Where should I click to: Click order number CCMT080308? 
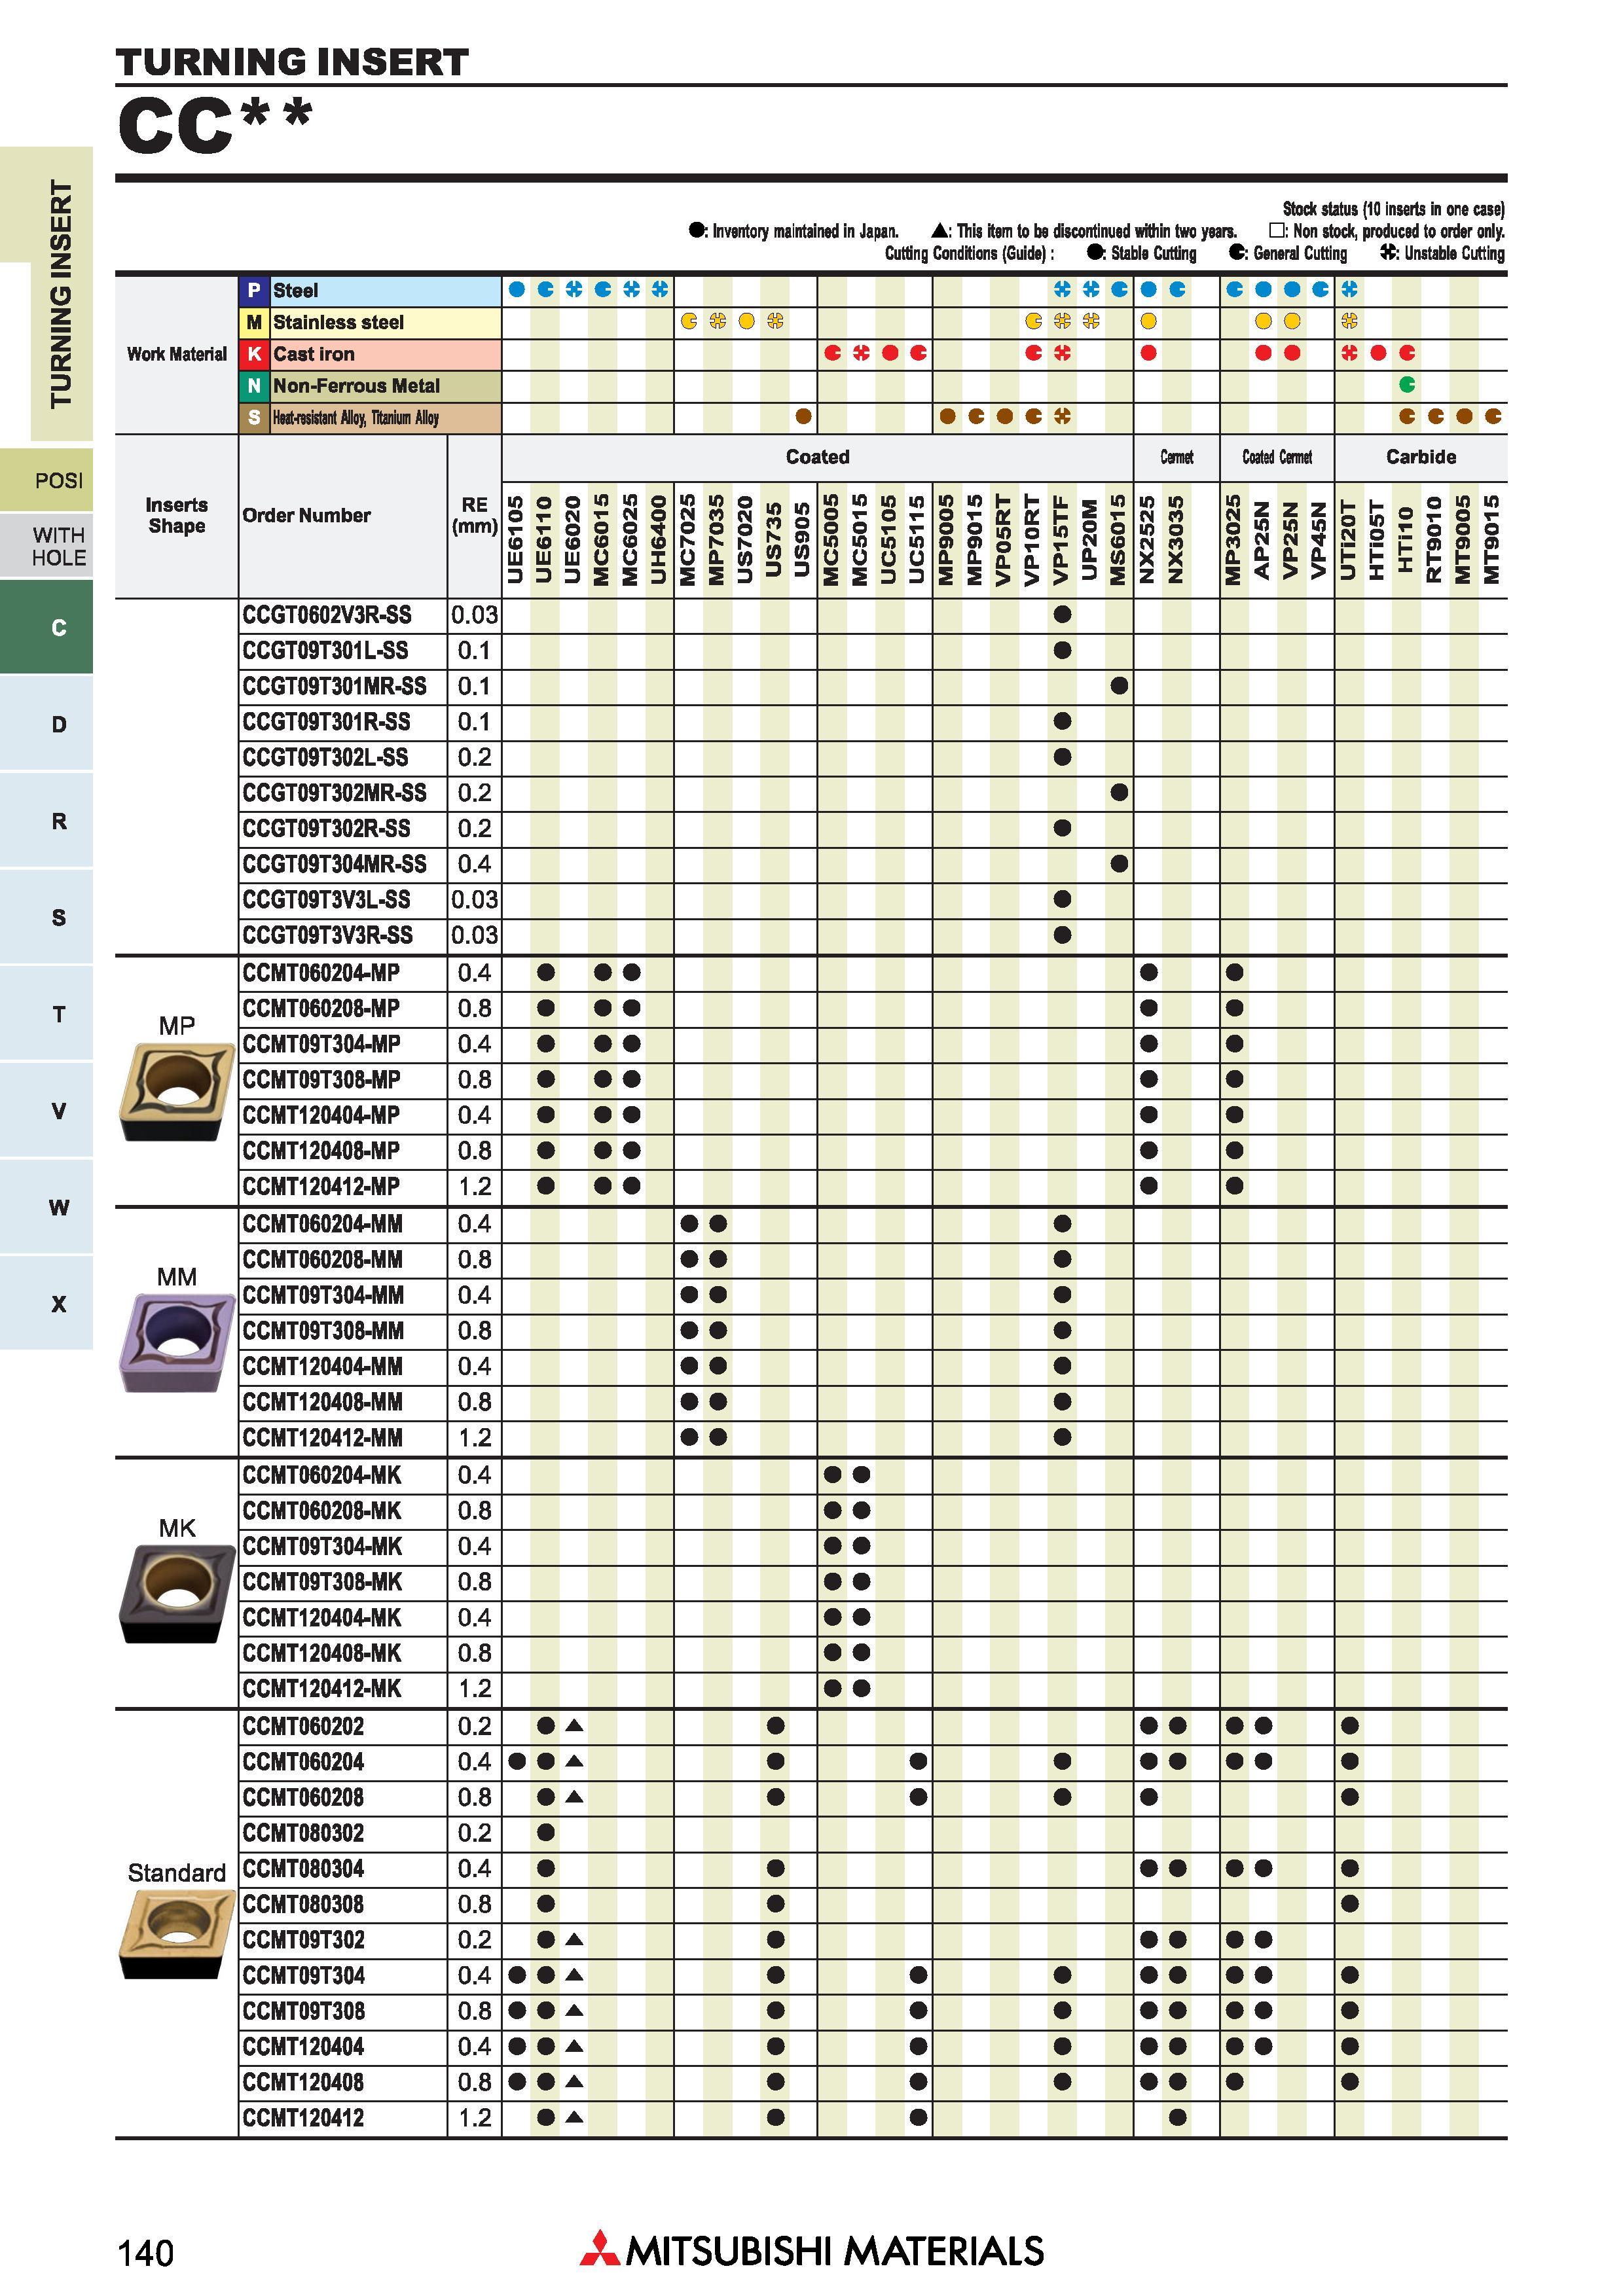pos(303,1904)
